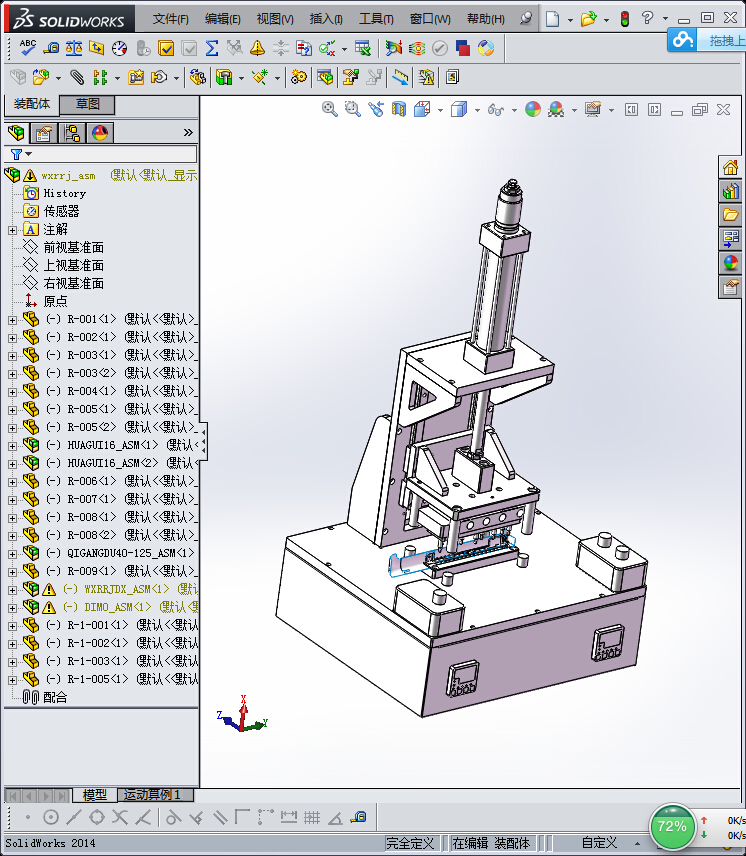
Task: Click the Zoom to Area icon
Action: point(353,109)
